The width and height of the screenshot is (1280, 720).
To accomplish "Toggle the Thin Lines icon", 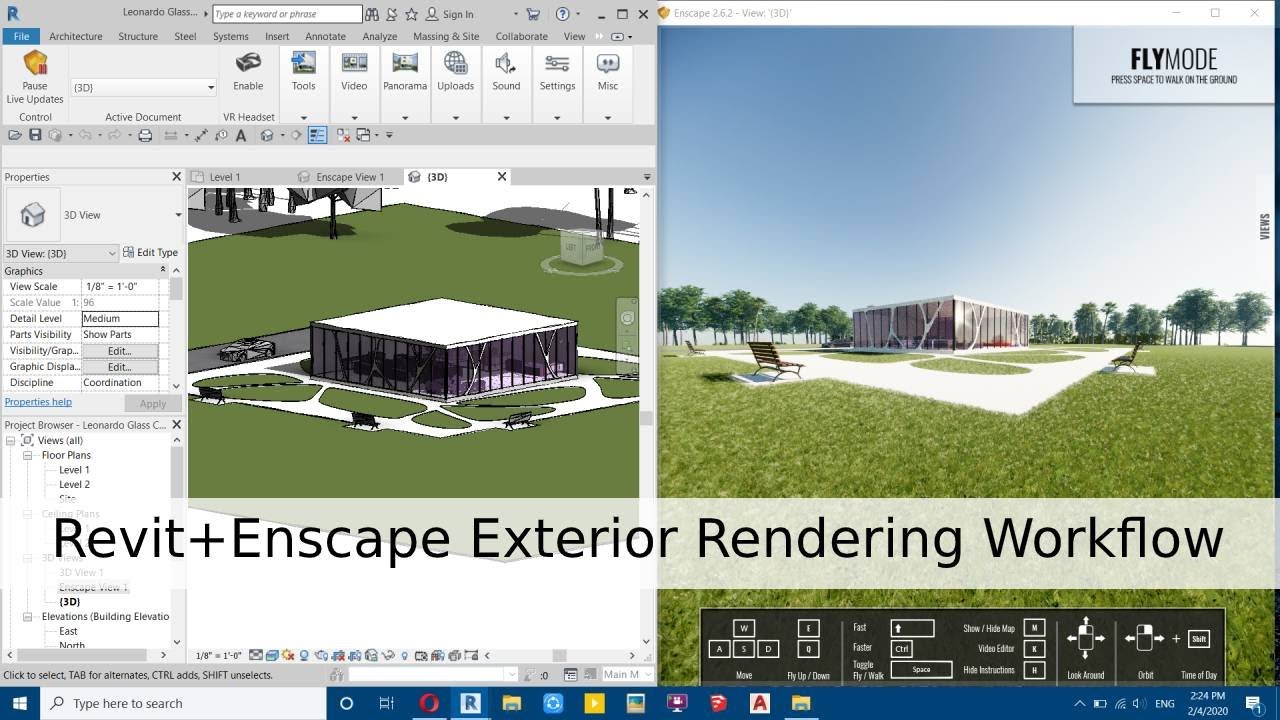I will click(x=317, y=135).
